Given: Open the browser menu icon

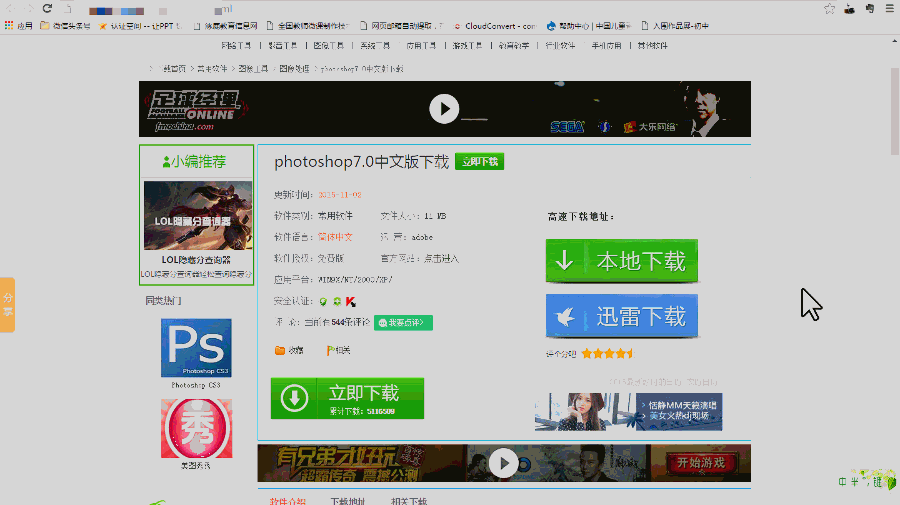Looking at the screenshot, I should (889, 8).
